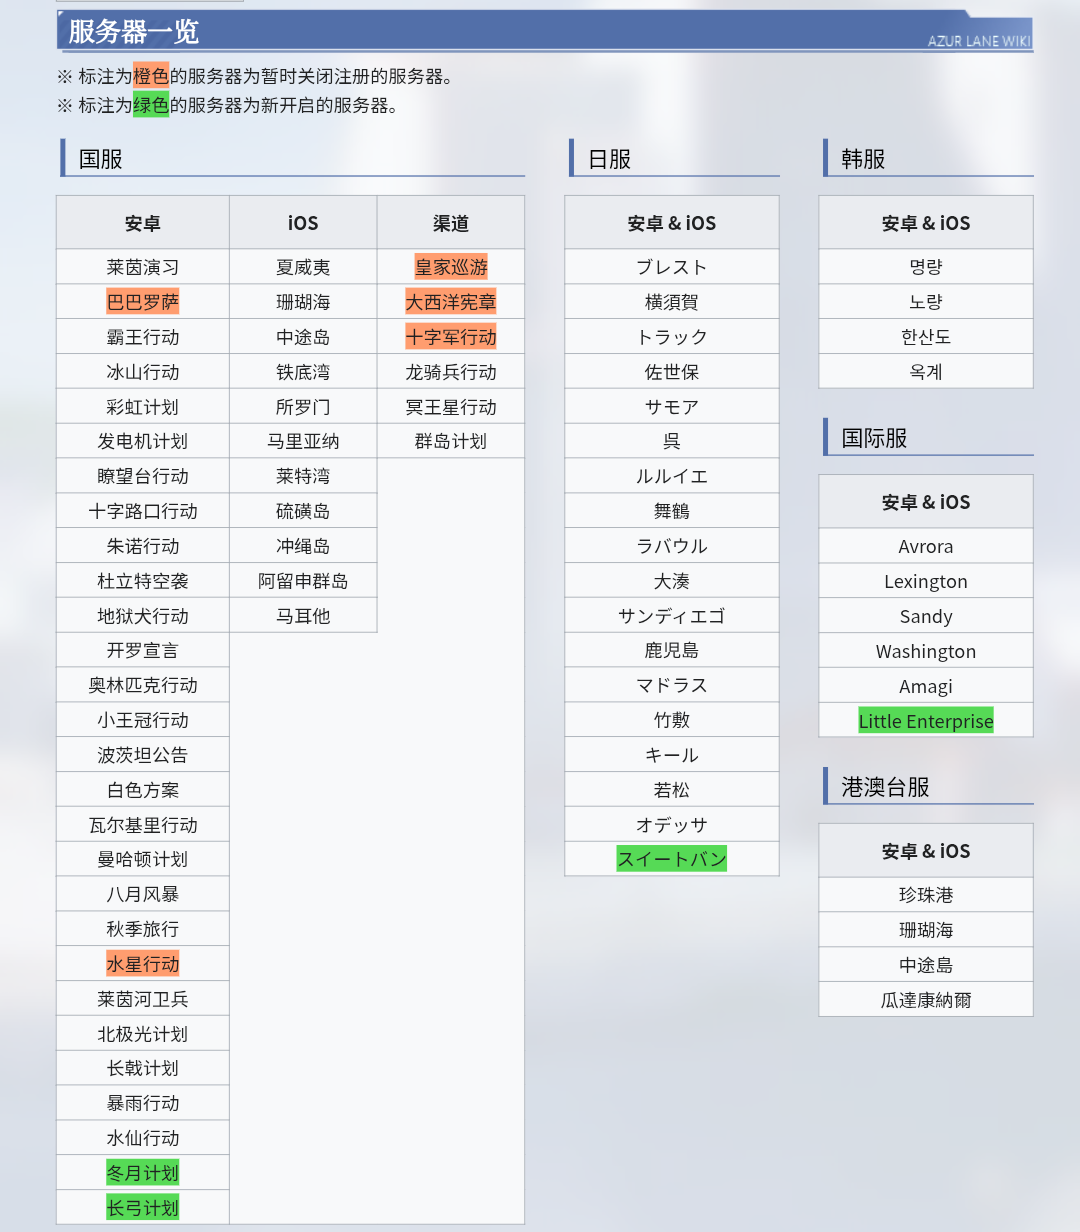
Task: Select the 水星行动 server cell
Action: coord(143,964)
